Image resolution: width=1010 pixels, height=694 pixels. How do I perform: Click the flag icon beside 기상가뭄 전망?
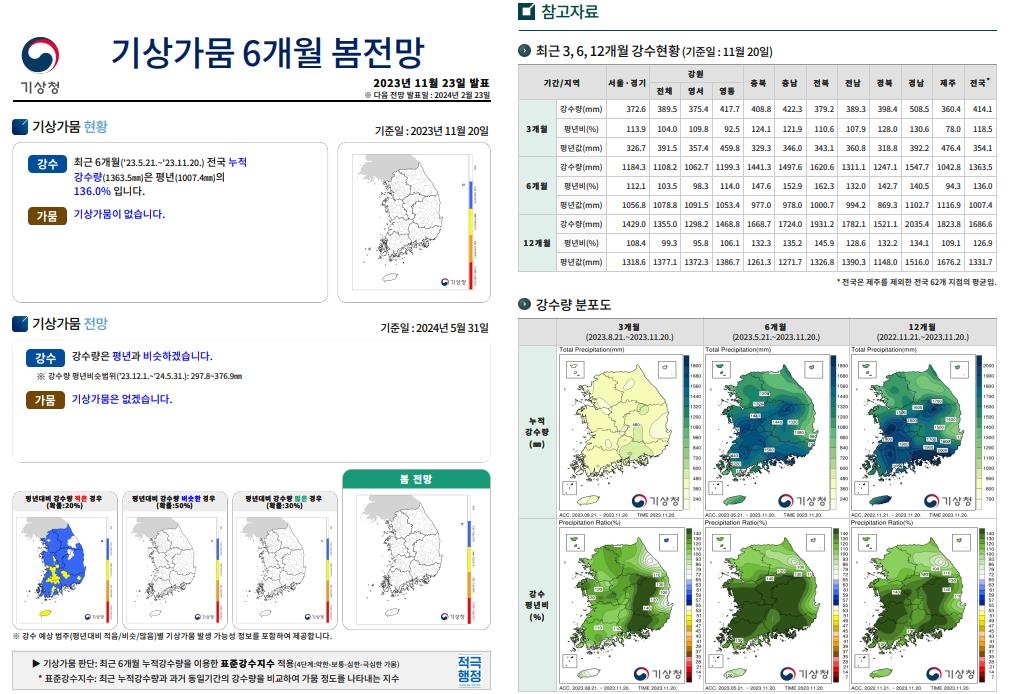coord(20,324)
